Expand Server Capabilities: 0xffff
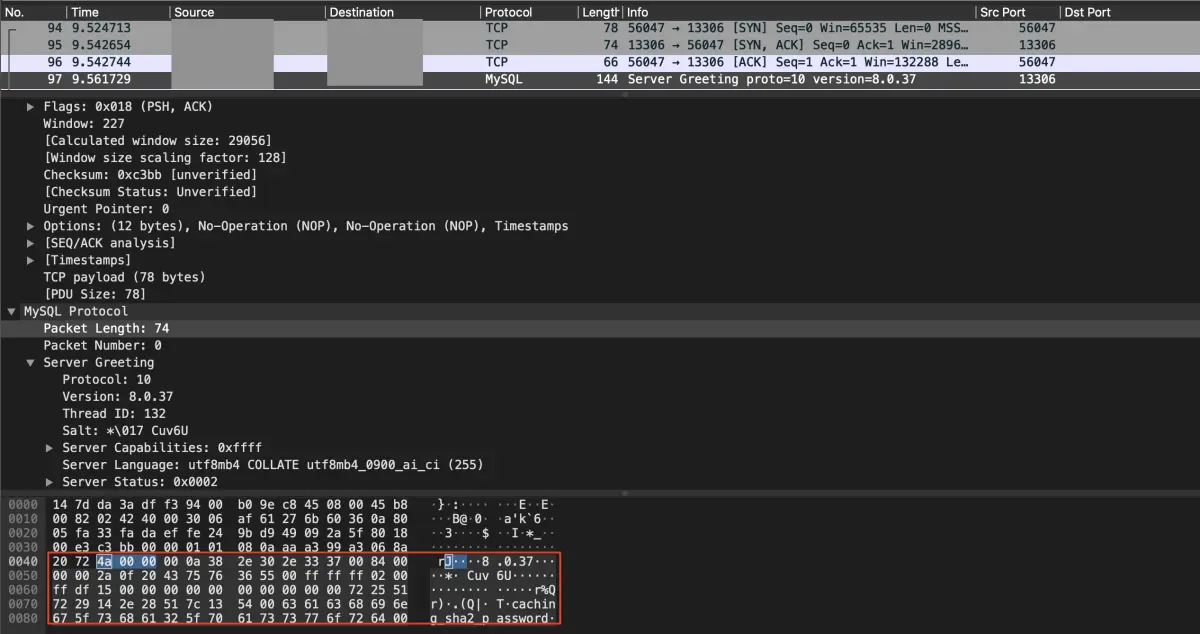The image size is (1200, 634). (51, 448)
